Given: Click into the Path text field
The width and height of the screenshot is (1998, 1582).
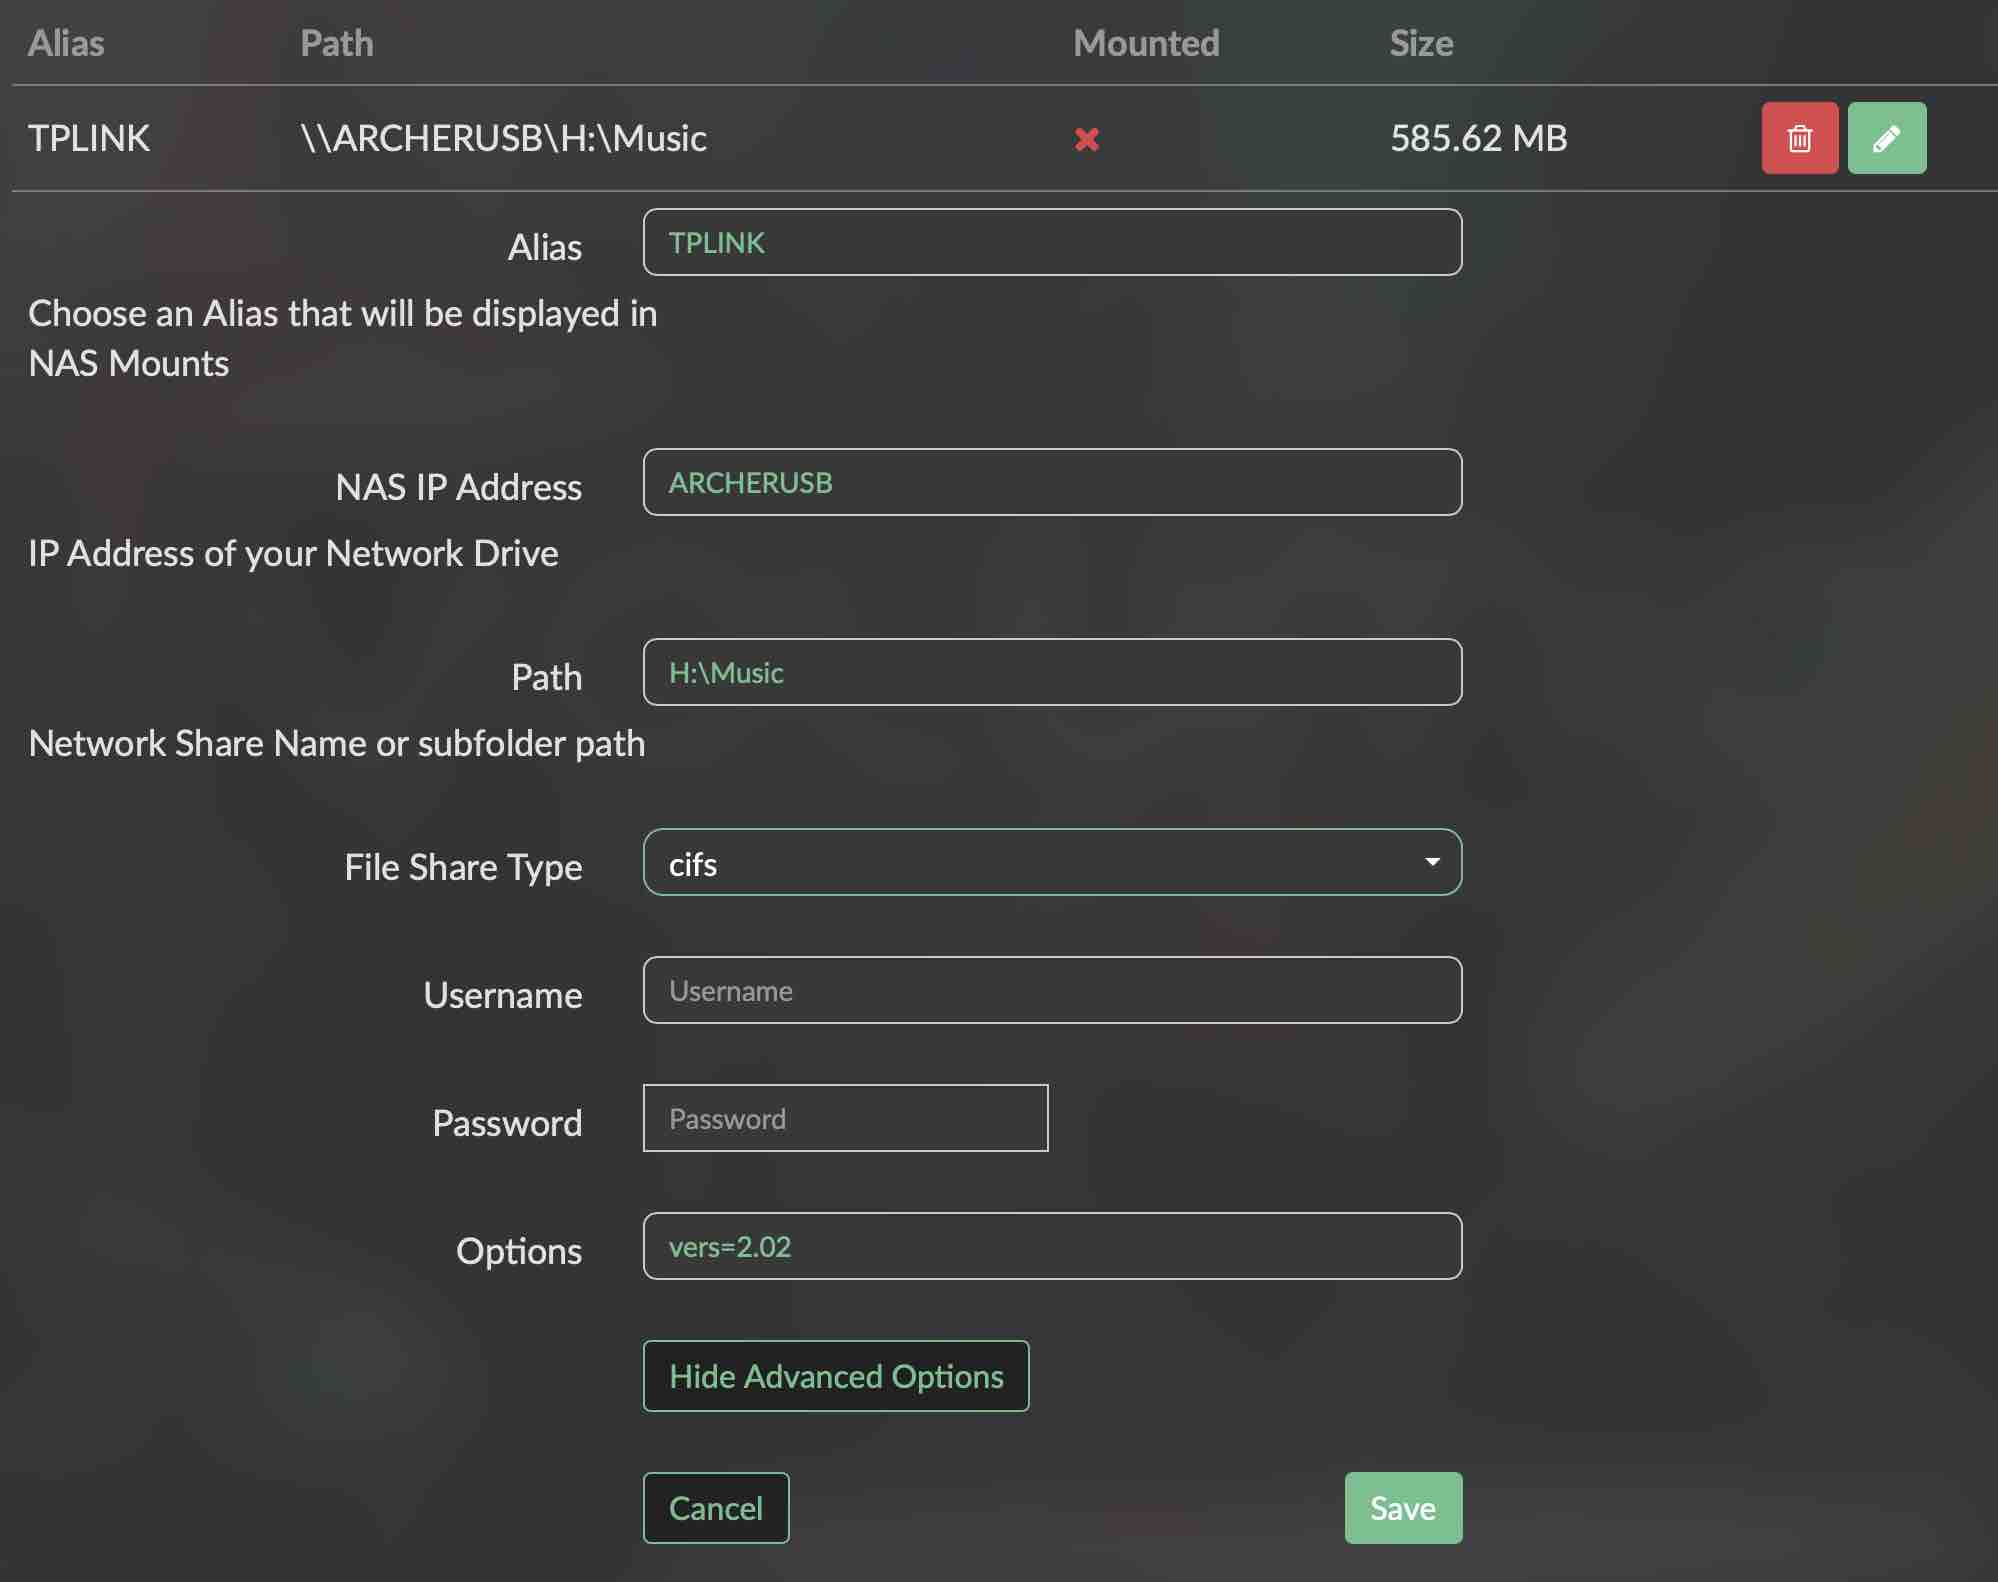Looking at the screenshot, I should pyautogui.click(x=1052, y=672).
